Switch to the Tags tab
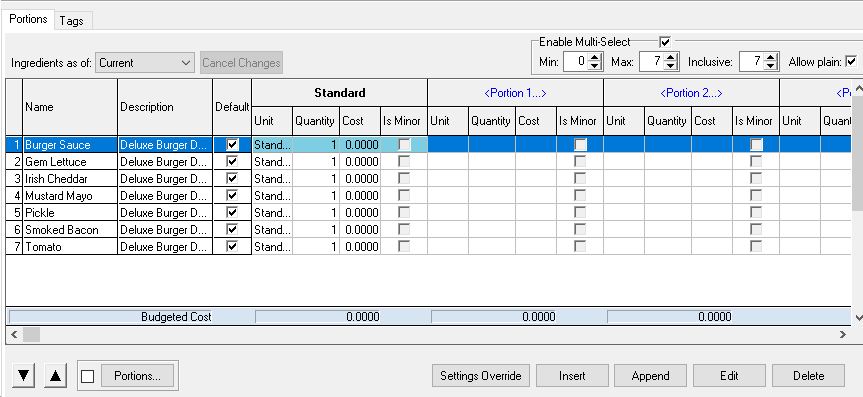The height and width of the screenshot is (397, 863). tap(72, 21)
